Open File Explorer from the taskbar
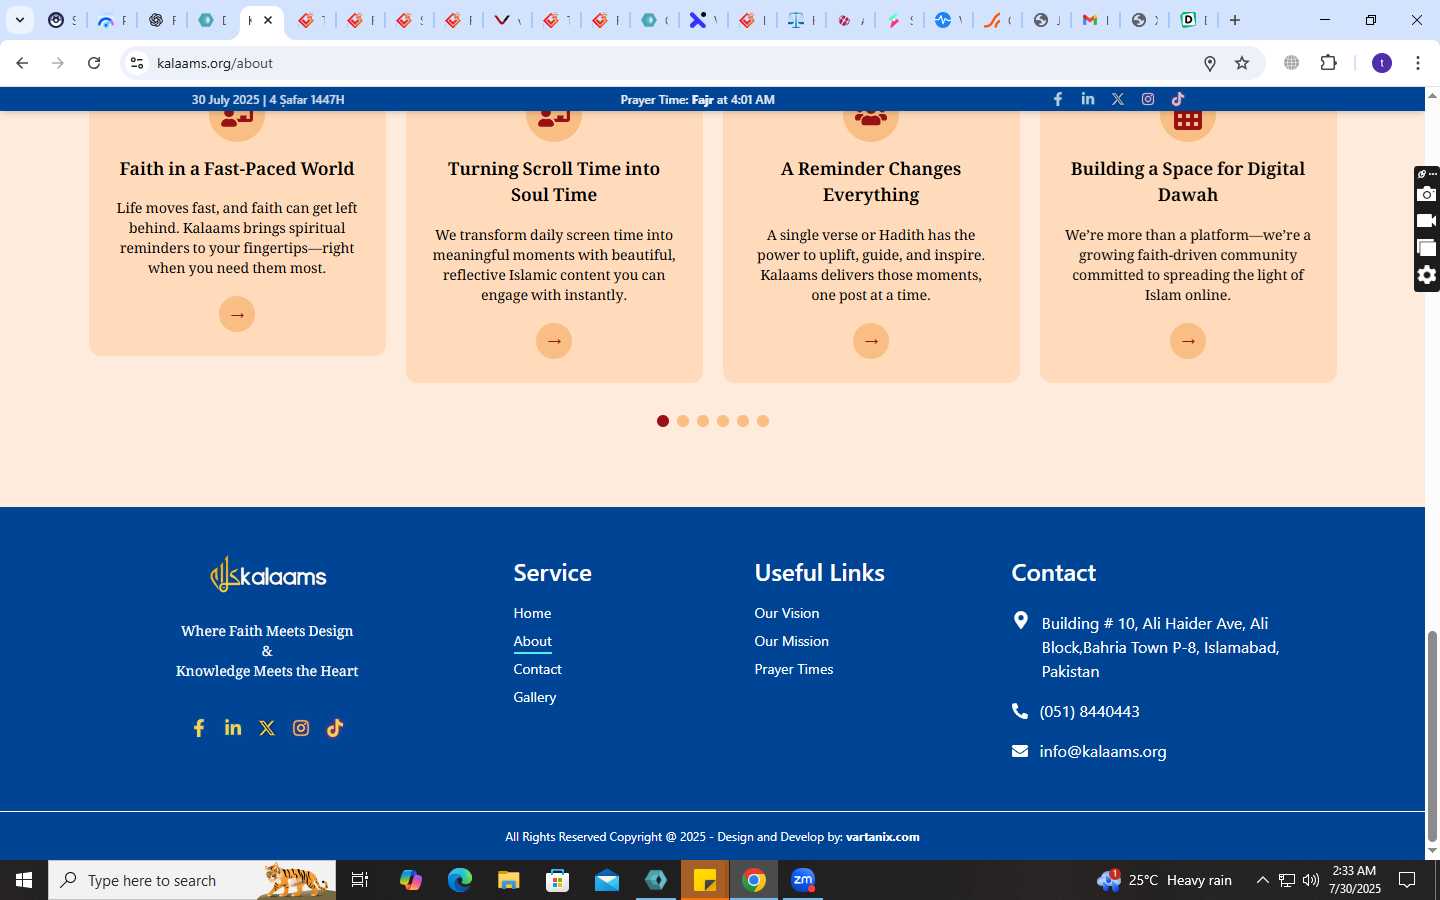The width and height of the screenshot is (1440, 900). point(508,880)
